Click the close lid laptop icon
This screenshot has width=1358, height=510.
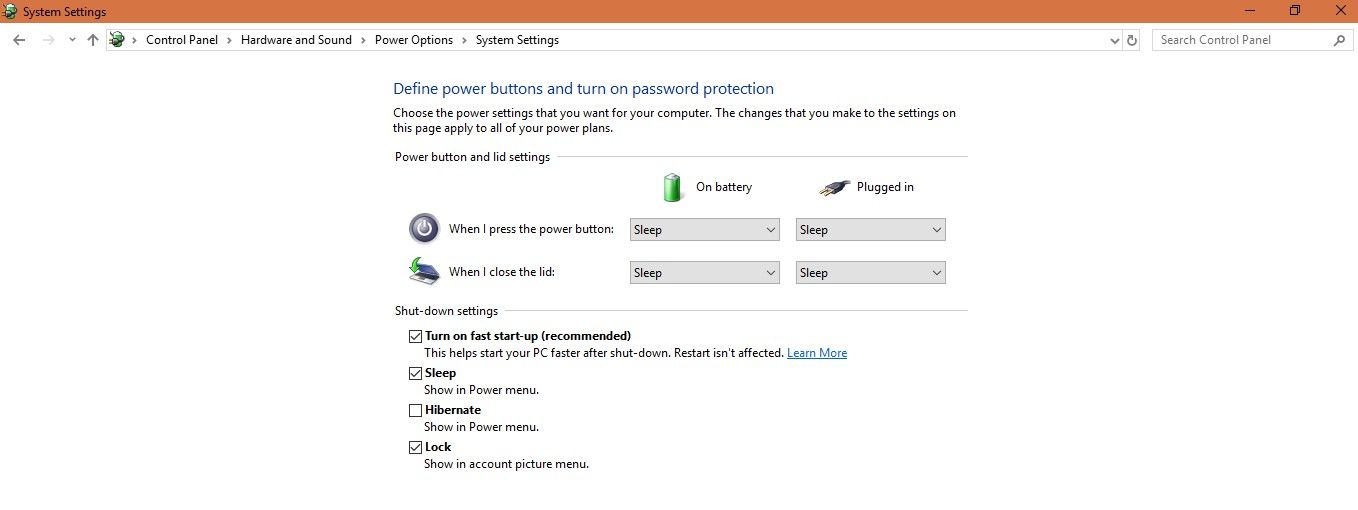pos(424,271)
